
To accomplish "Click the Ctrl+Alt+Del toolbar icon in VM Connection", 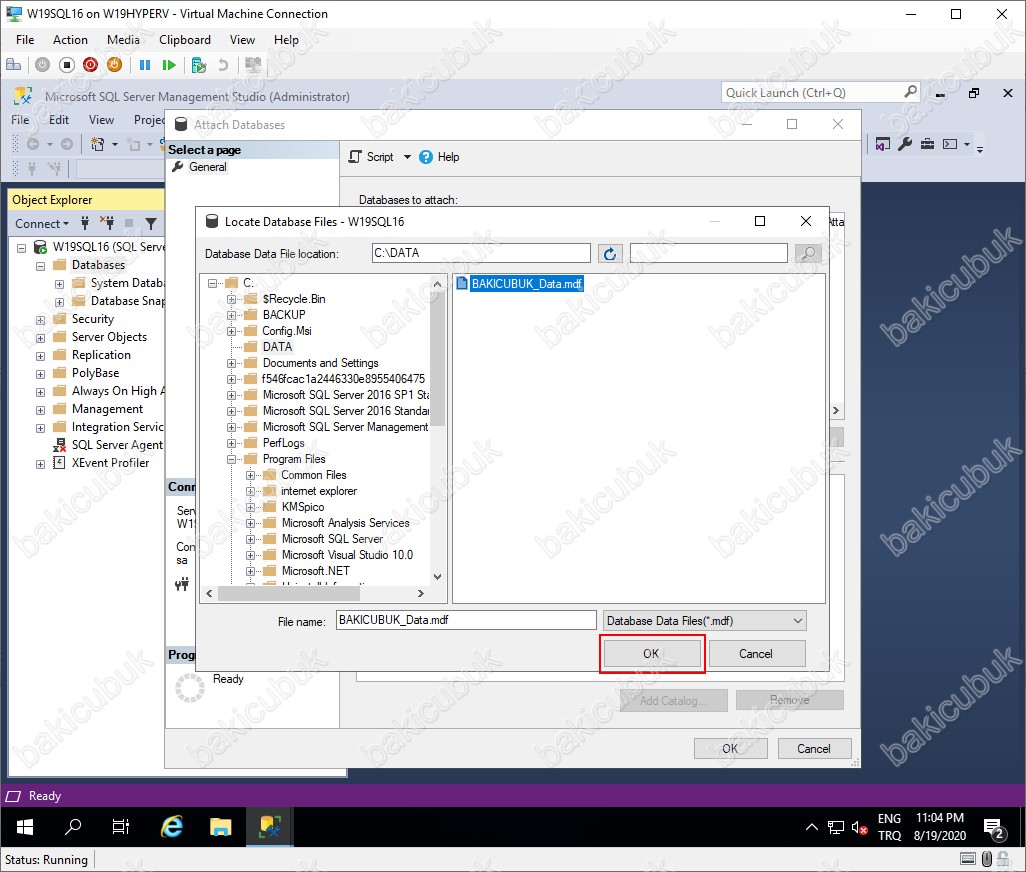I will [x=13, y=65].
